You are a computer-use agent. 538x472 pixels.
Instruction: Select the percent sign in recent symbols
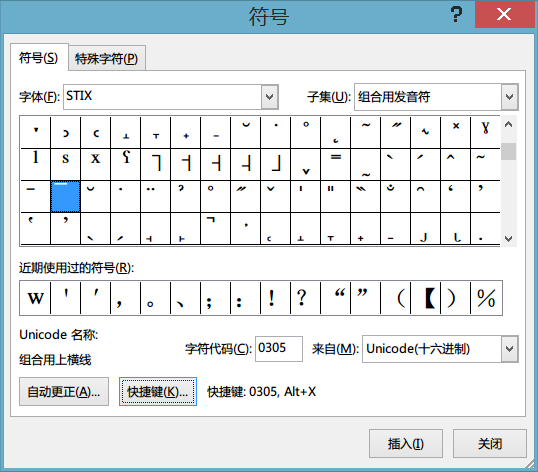click(486, 298)
